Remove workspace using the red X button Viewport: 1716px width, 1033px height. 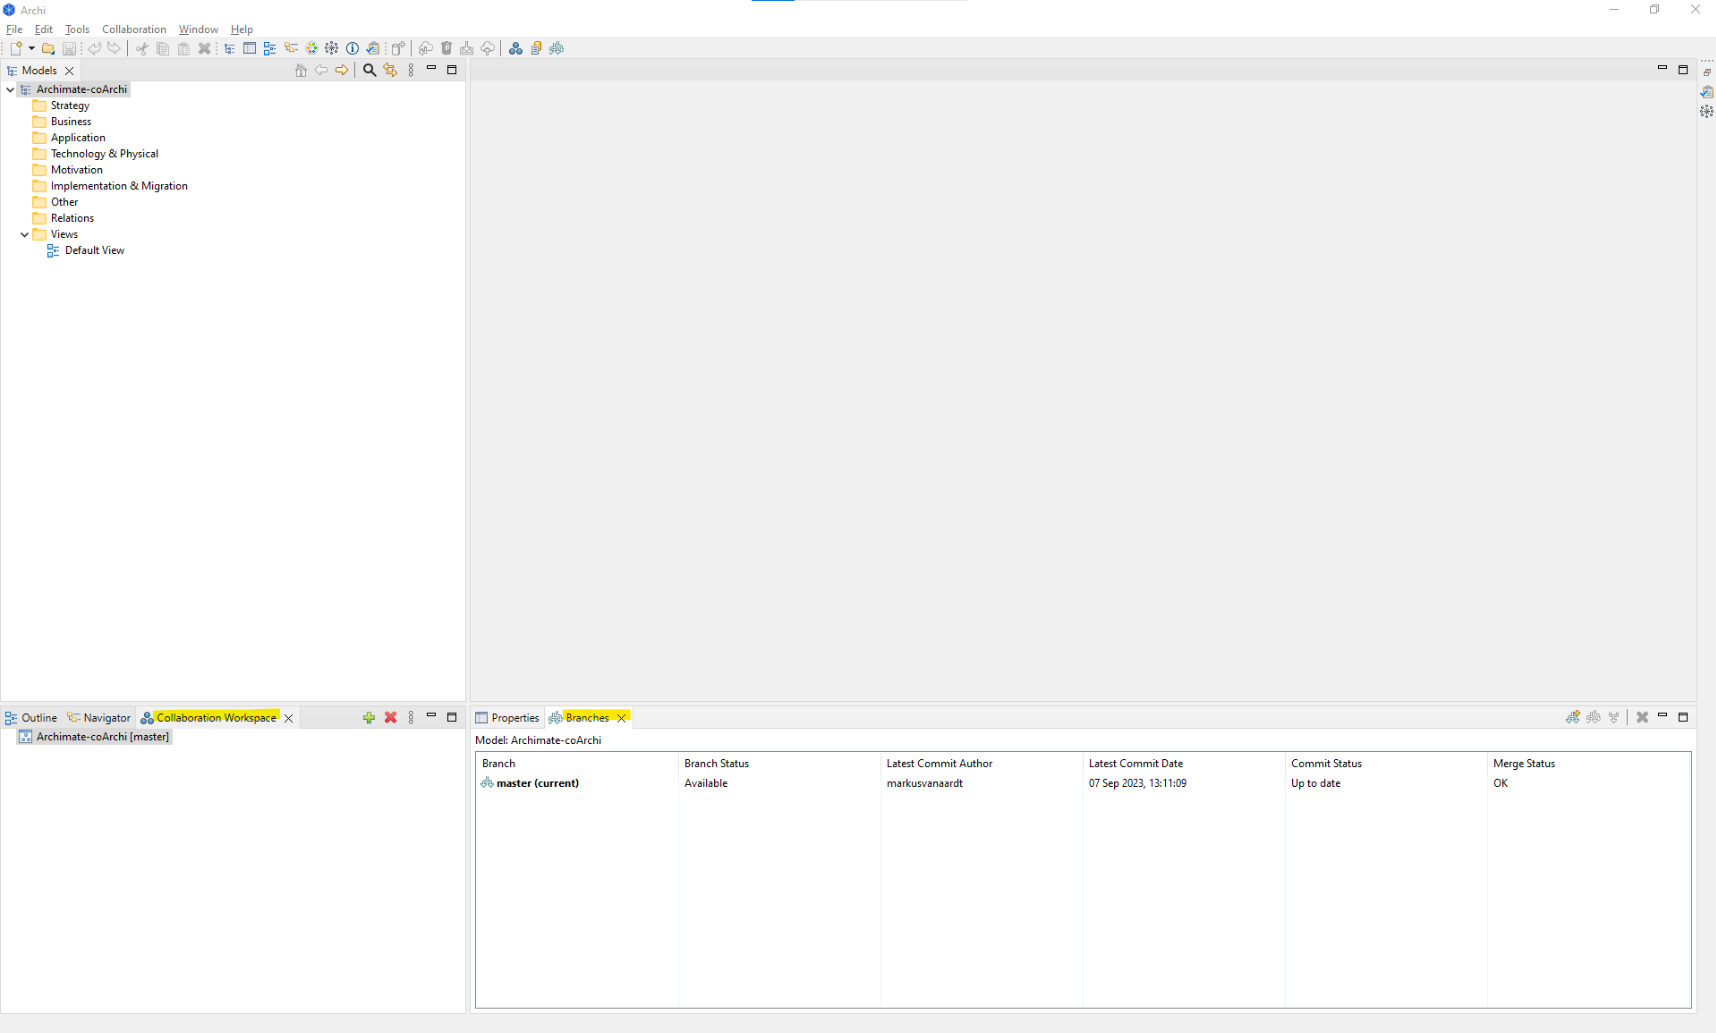point(390,717)
